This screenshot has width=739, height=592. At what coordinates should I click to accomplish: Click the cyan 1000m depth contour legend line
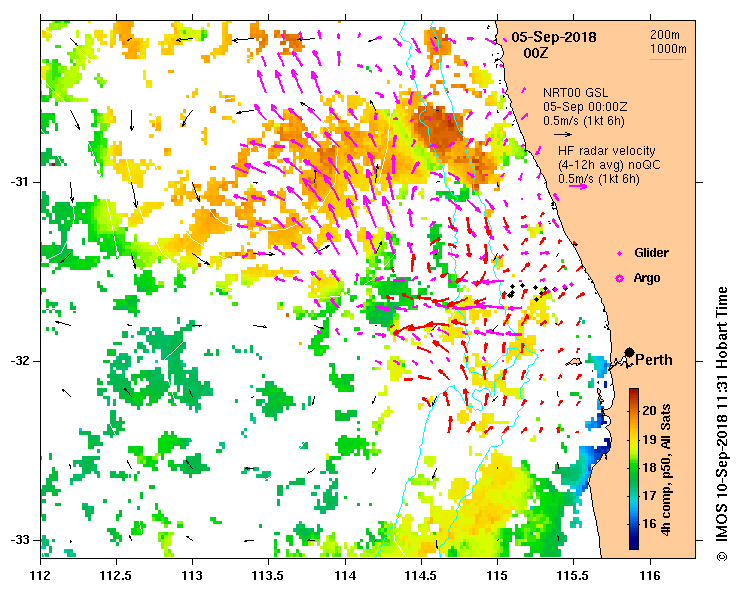(x=666, y=59)
